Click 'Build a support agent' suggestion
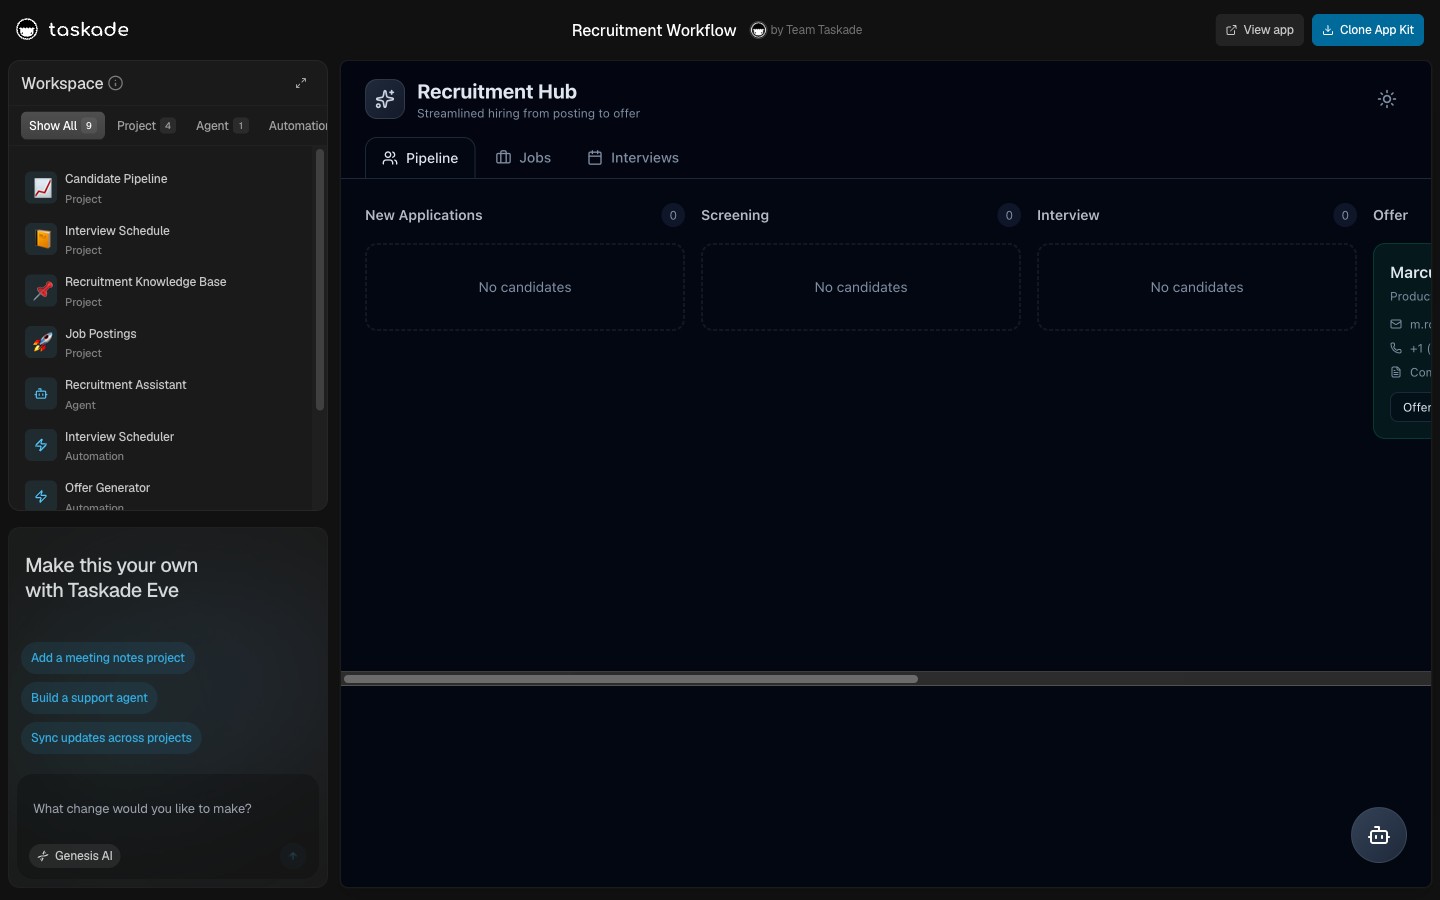 point(89,698)
